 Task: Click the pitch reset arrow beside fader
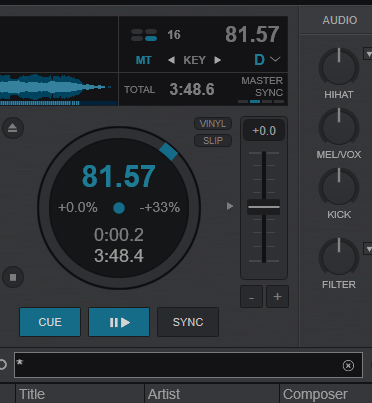pos(230,206)
